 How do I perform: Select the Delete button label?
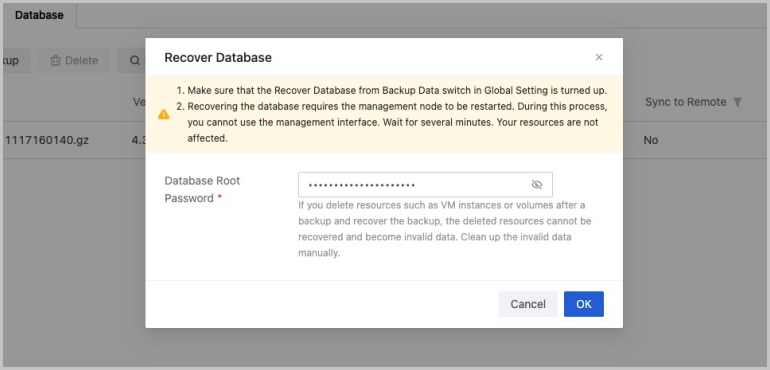point(82,61)
